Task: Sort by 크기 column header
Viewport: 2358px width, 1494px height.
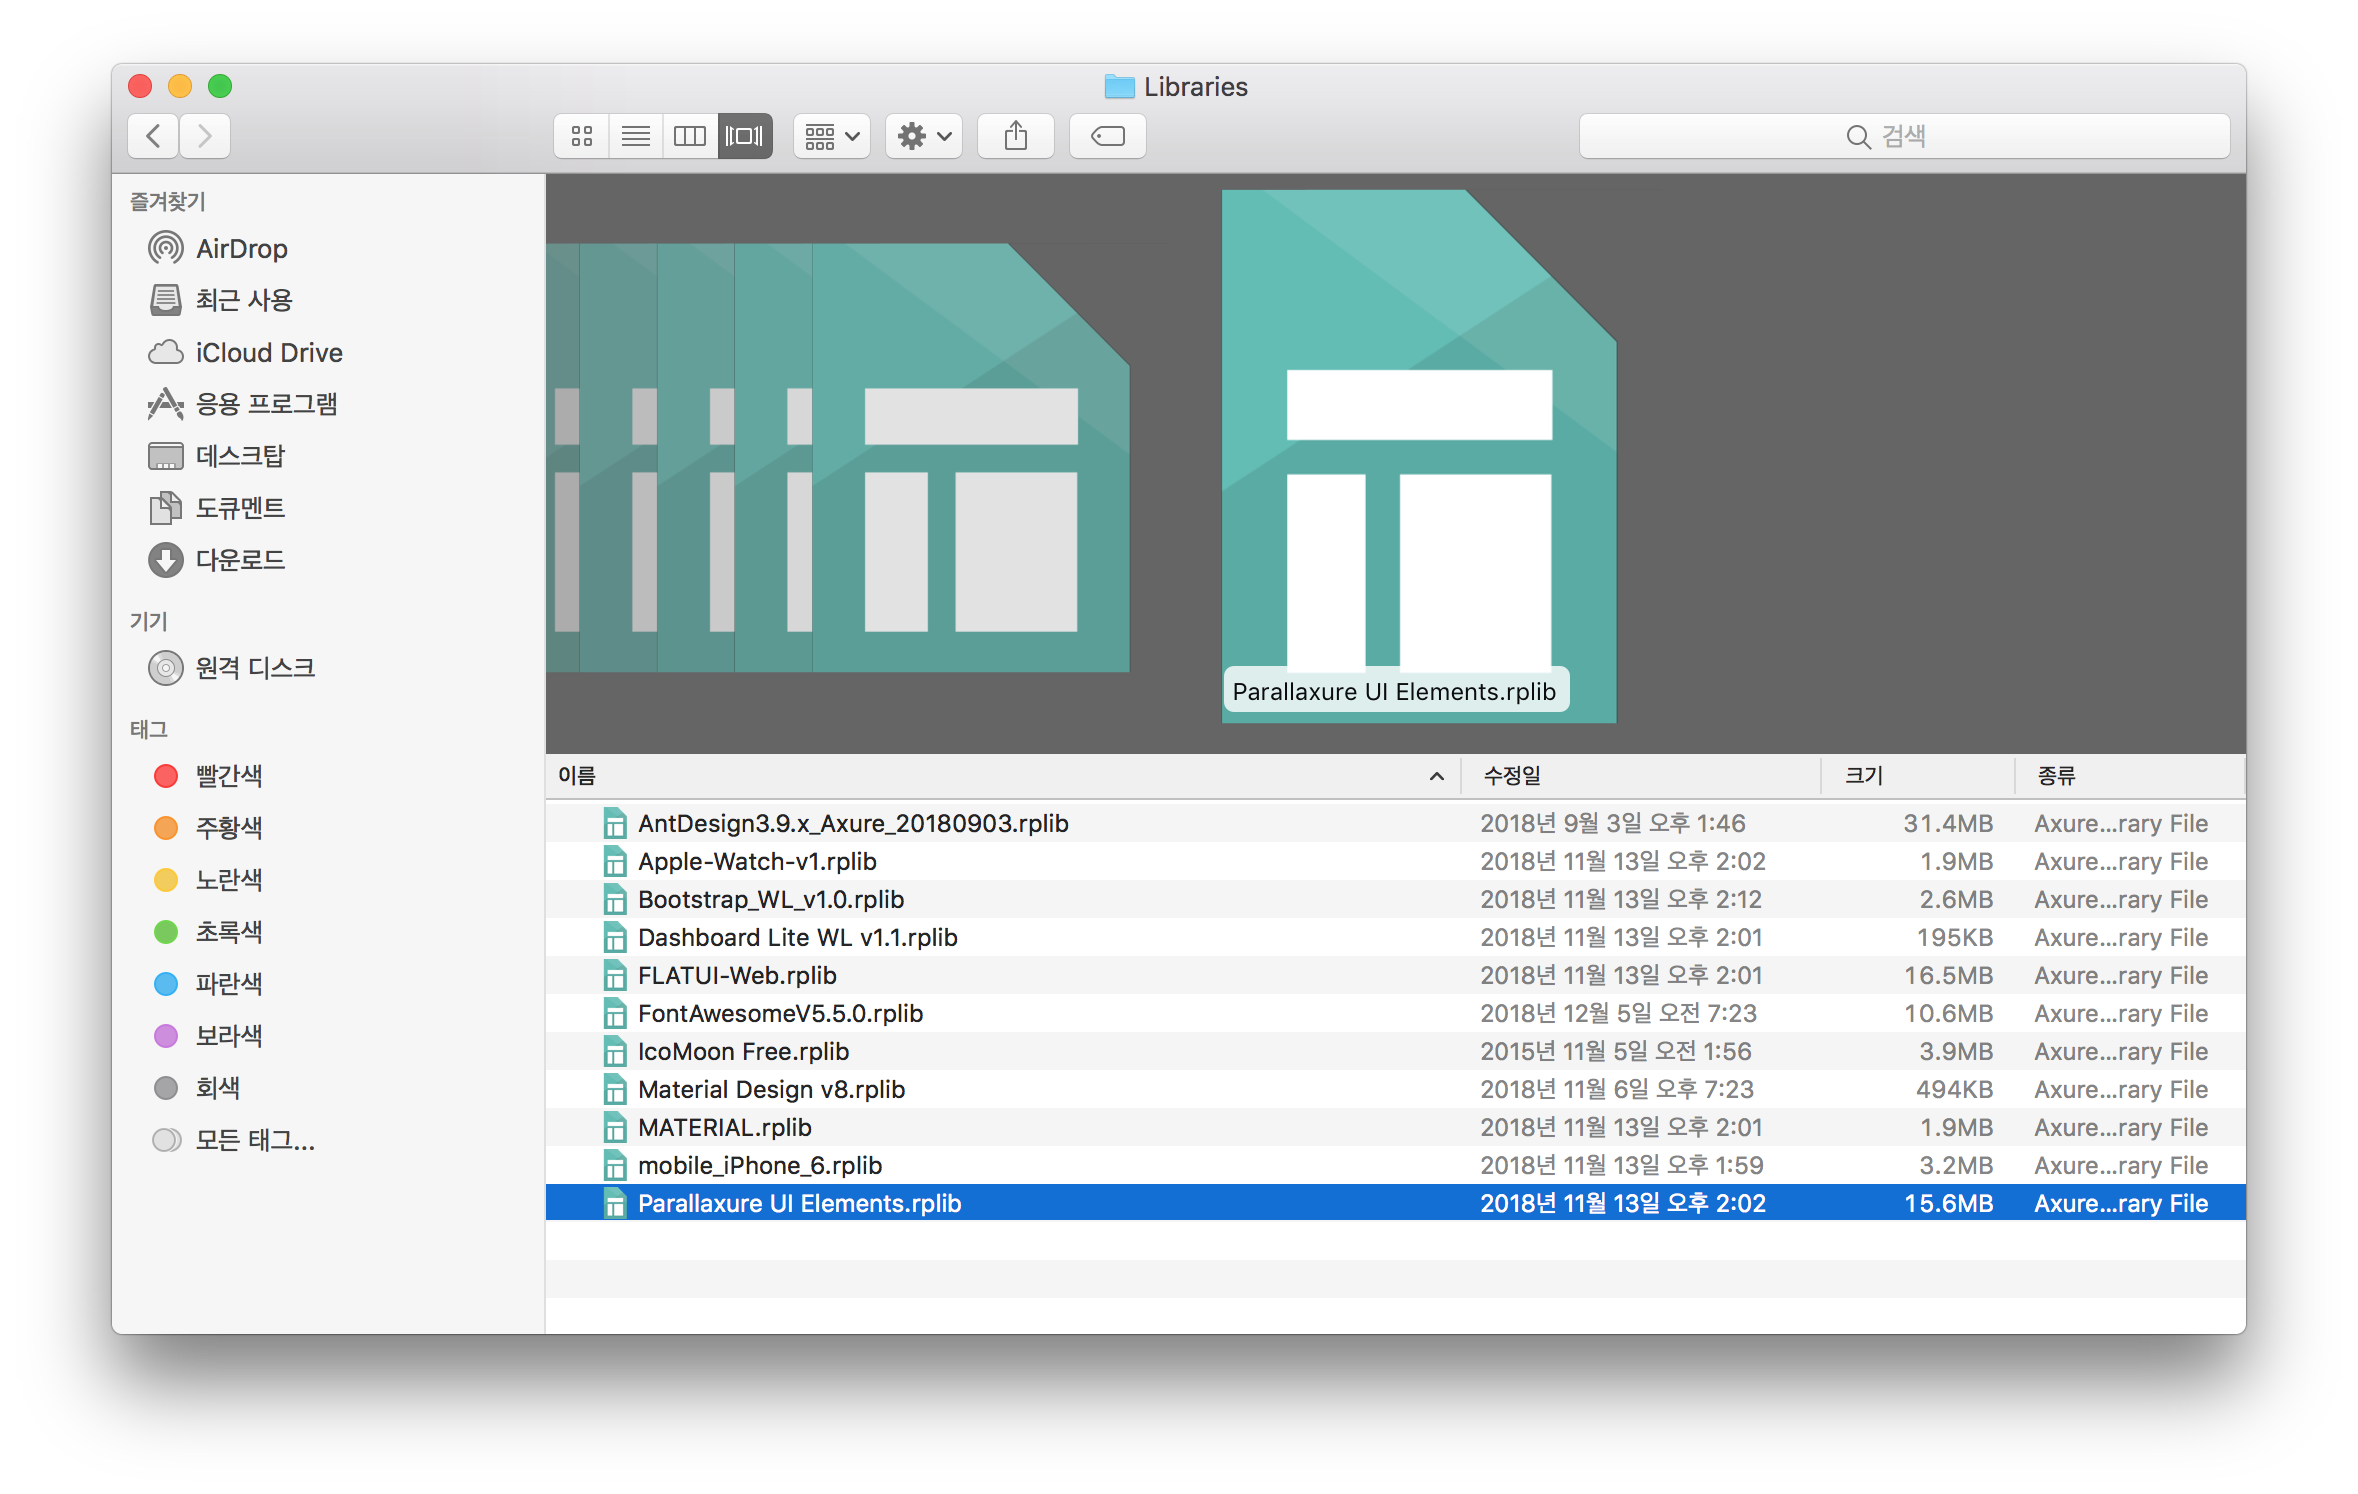Action: (x=1915, y=776)
